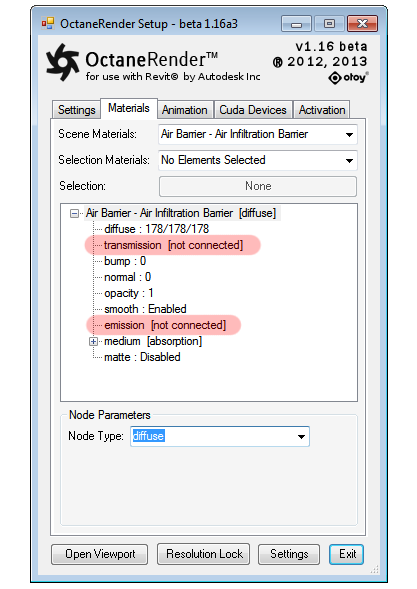Open the Selection Materials dropdown
The image size is (417, 589).
(x=258, y=160)
